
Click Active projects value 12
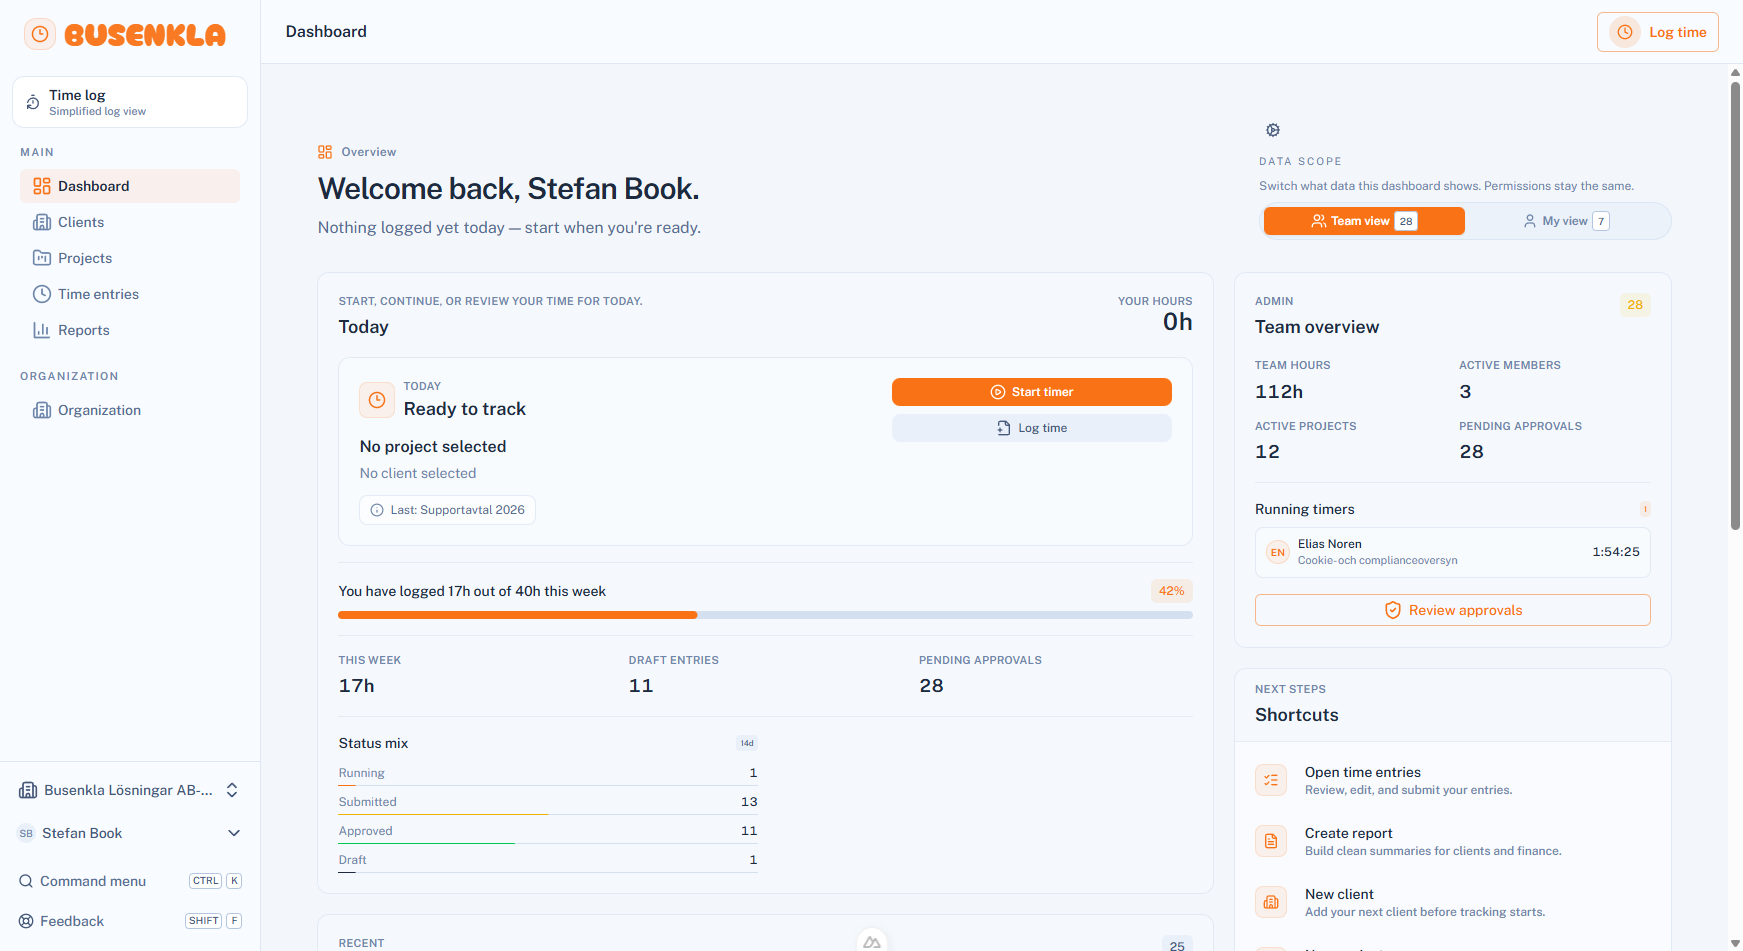coord(1267,452)
